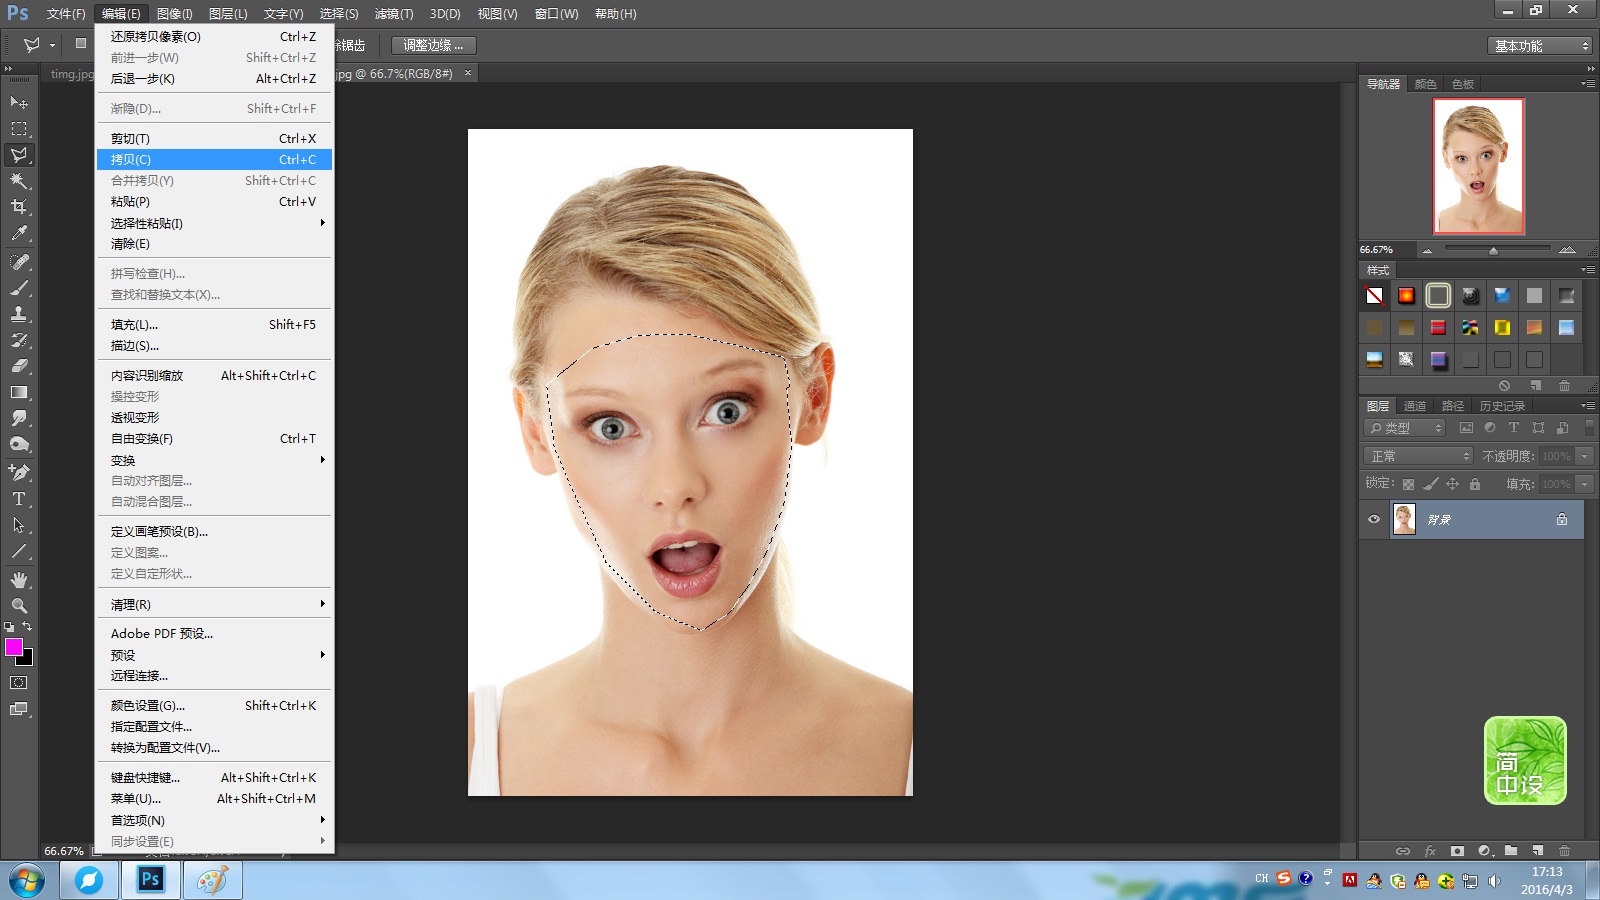The image size is (1600, 900).
Task: Toggle lock image pixels brush icon
Action: 1430,484
